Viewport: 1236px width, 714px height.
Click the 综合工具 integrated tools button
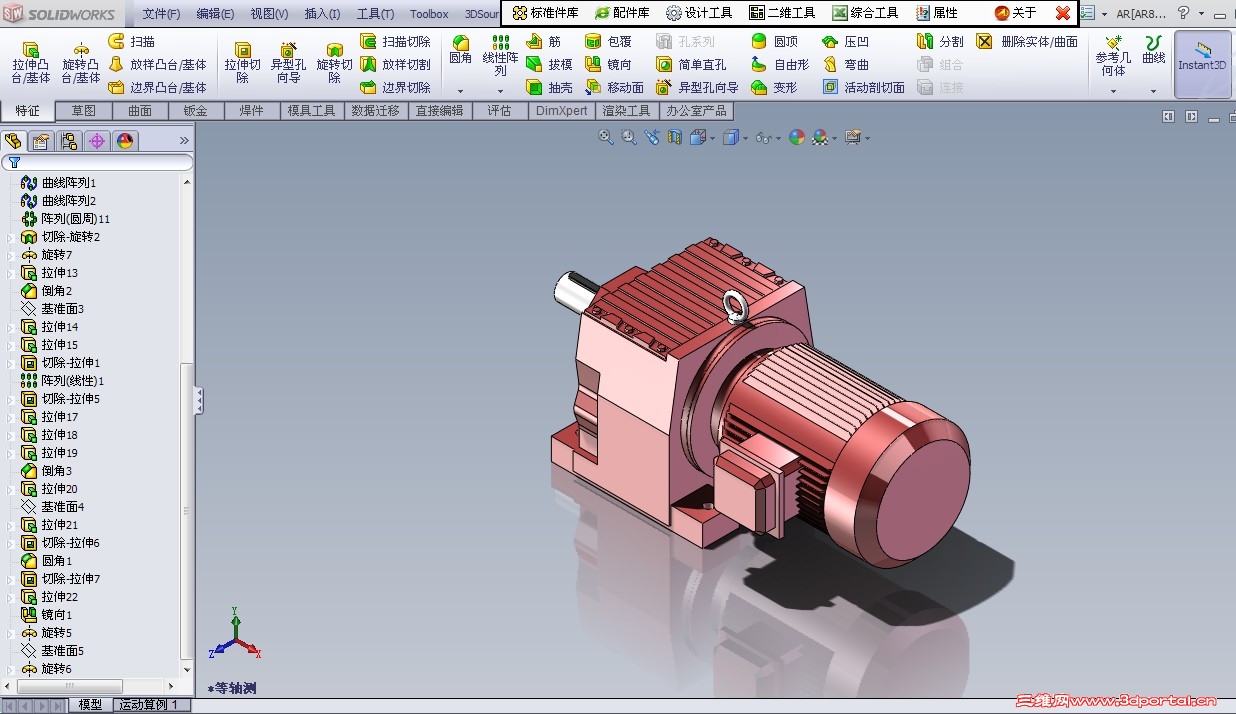click(x=865, y=13)
